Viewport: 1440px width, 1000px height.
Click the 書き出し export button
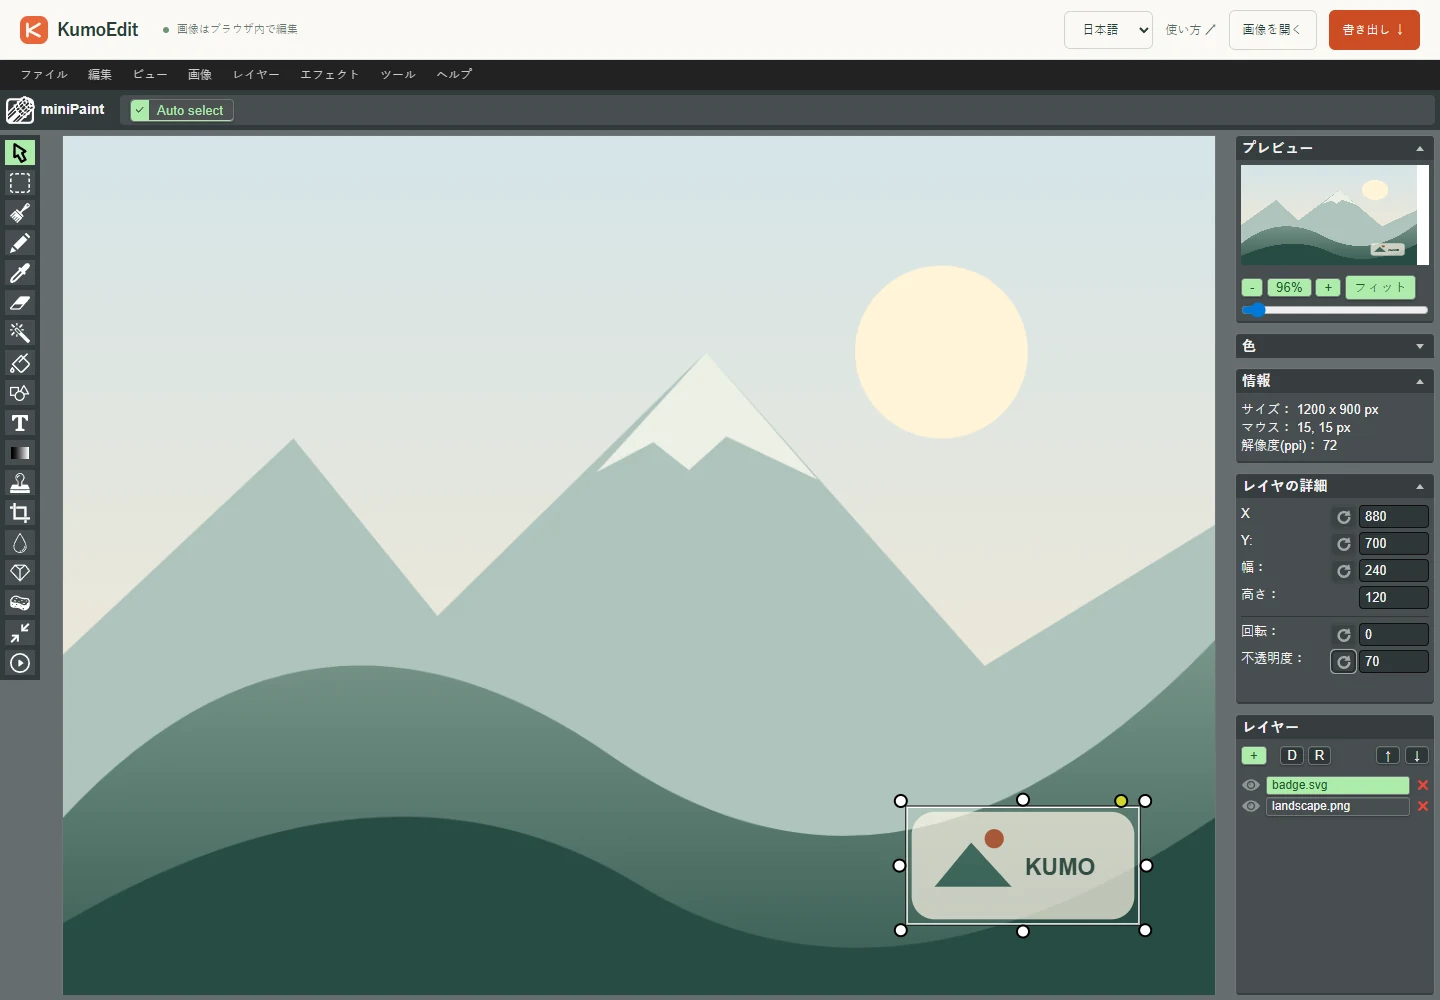tap(1374, 30)
